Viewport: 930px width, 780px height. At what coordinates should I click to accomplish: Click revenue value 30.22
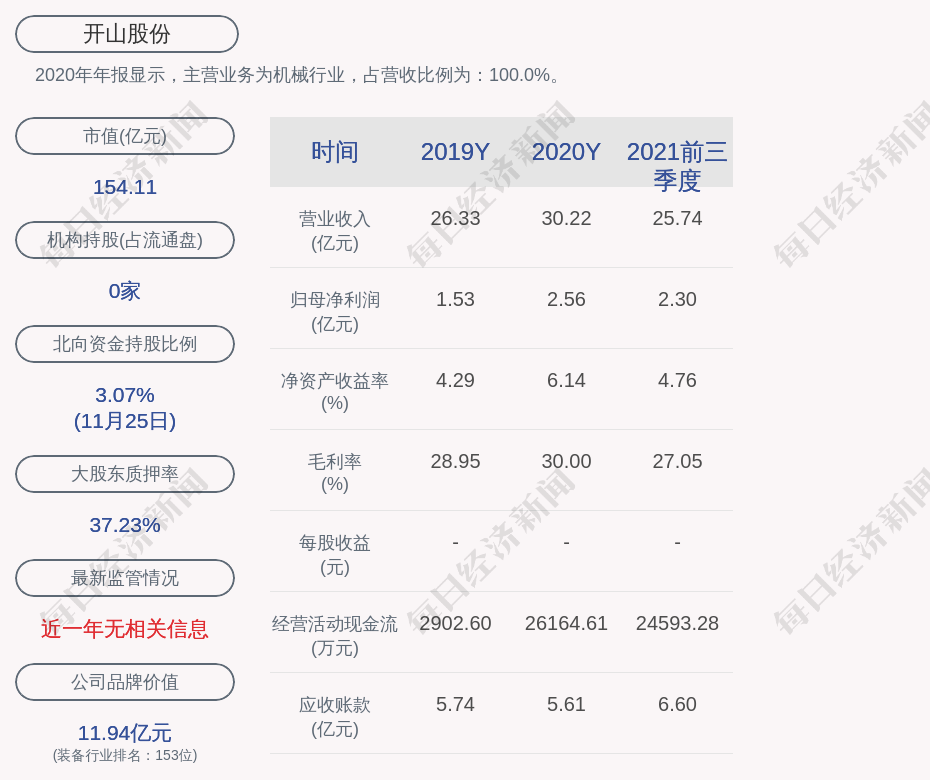pos(566,218)
